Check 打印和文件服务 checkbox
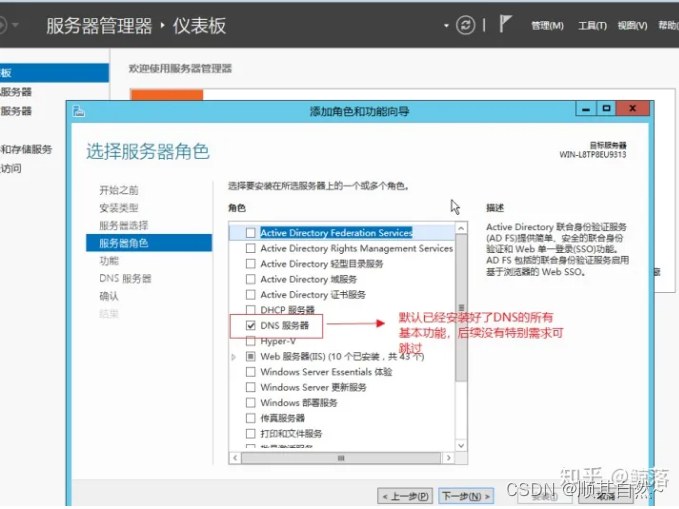 click(x=250, y=433)
